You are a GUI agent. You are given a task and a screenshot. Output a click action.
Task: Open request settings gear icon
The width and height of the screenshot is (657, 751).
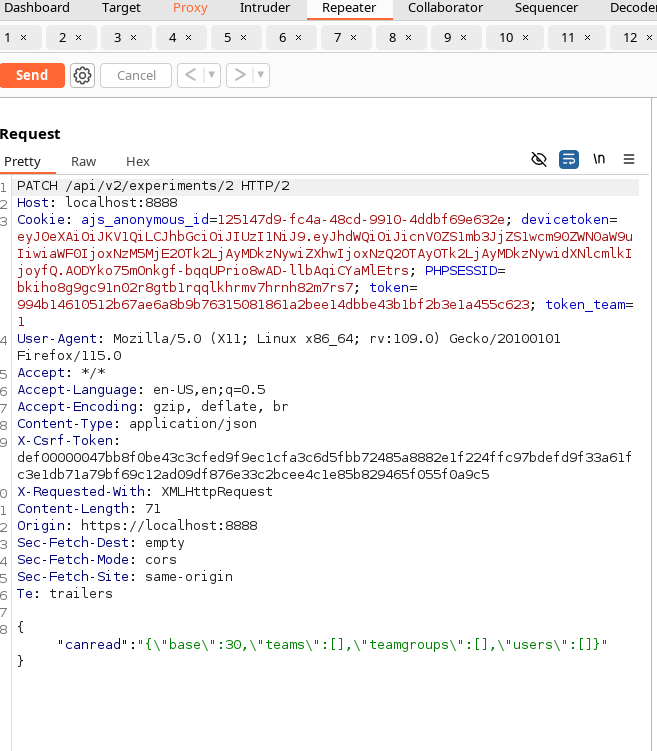(82, 75)
